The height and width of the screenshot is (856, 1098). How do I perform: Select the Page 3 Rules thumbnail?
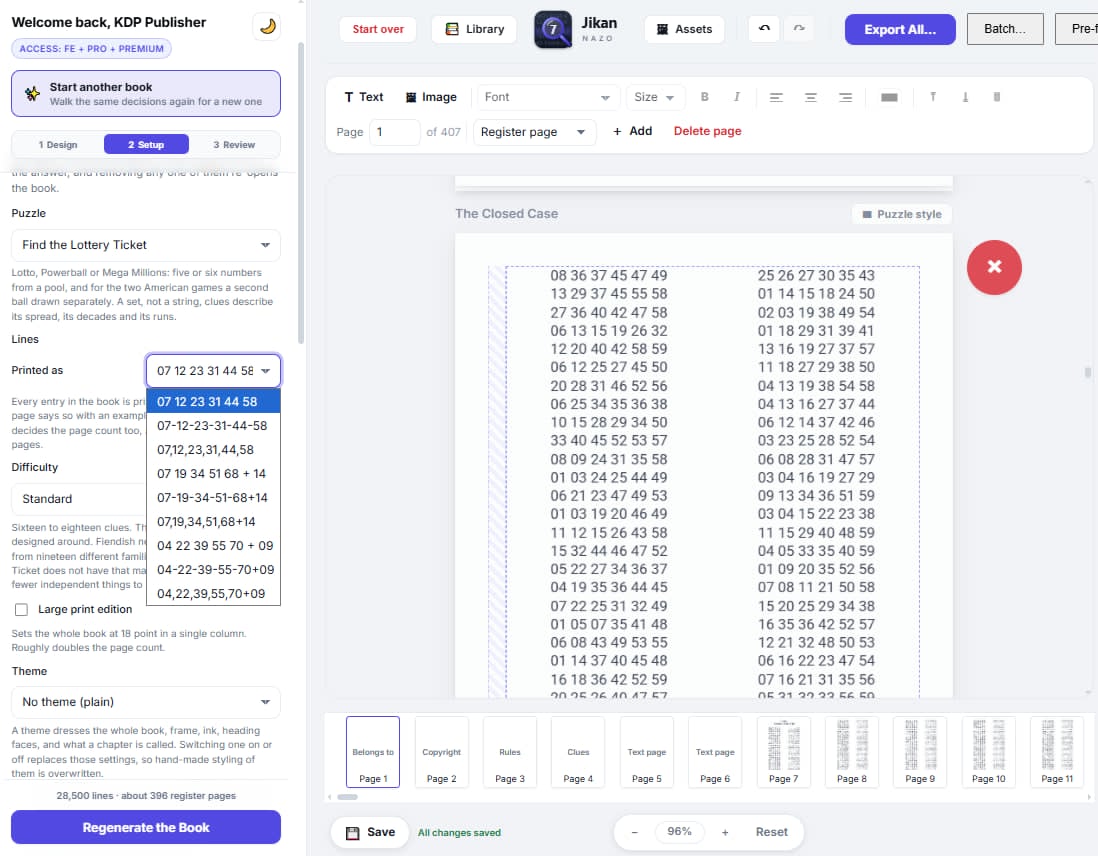coord(510,752)
